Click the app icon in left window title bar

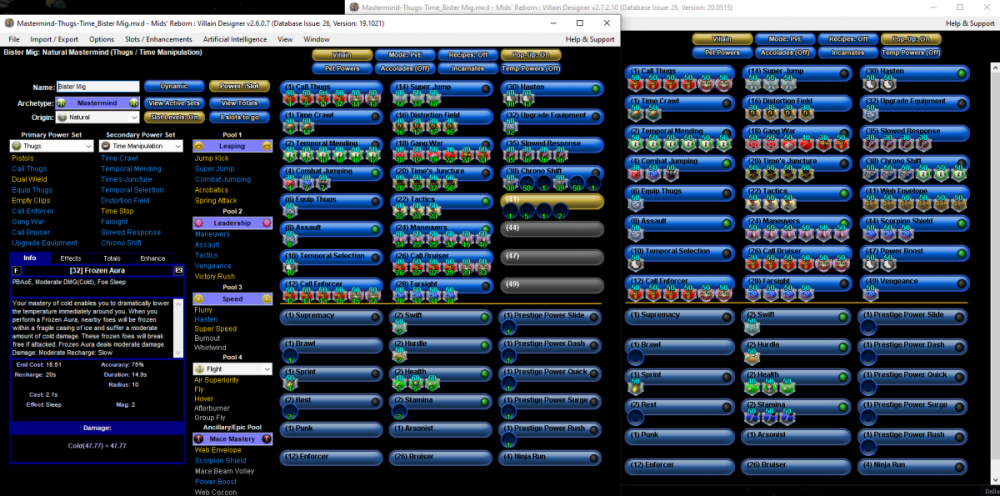tap(9, 24)
